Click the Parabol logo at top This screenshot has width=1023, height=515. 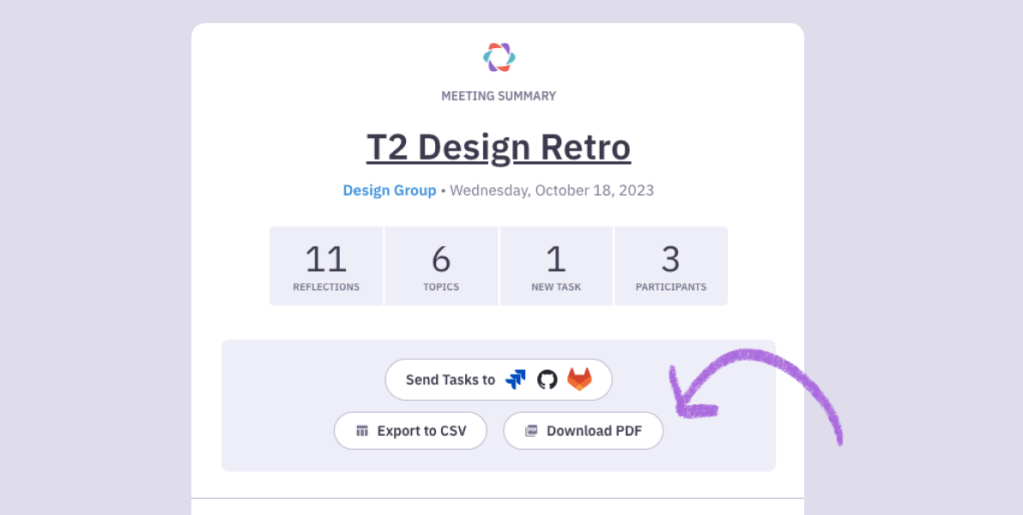pyautogui.click(x=499, y=57)
